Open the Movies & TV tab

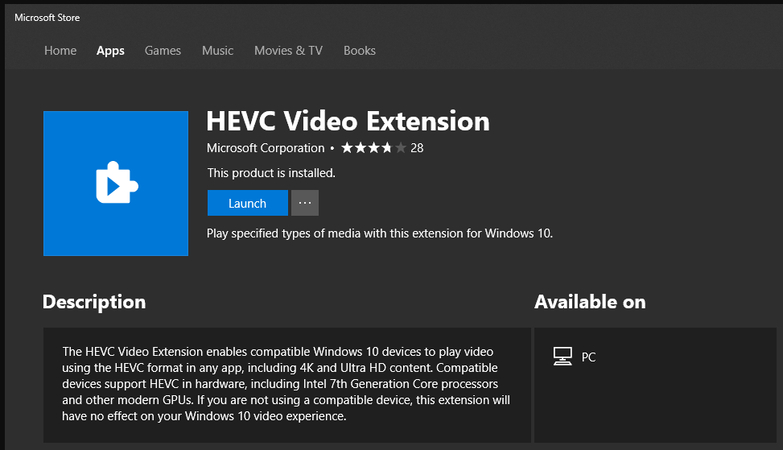pos(288,50)
